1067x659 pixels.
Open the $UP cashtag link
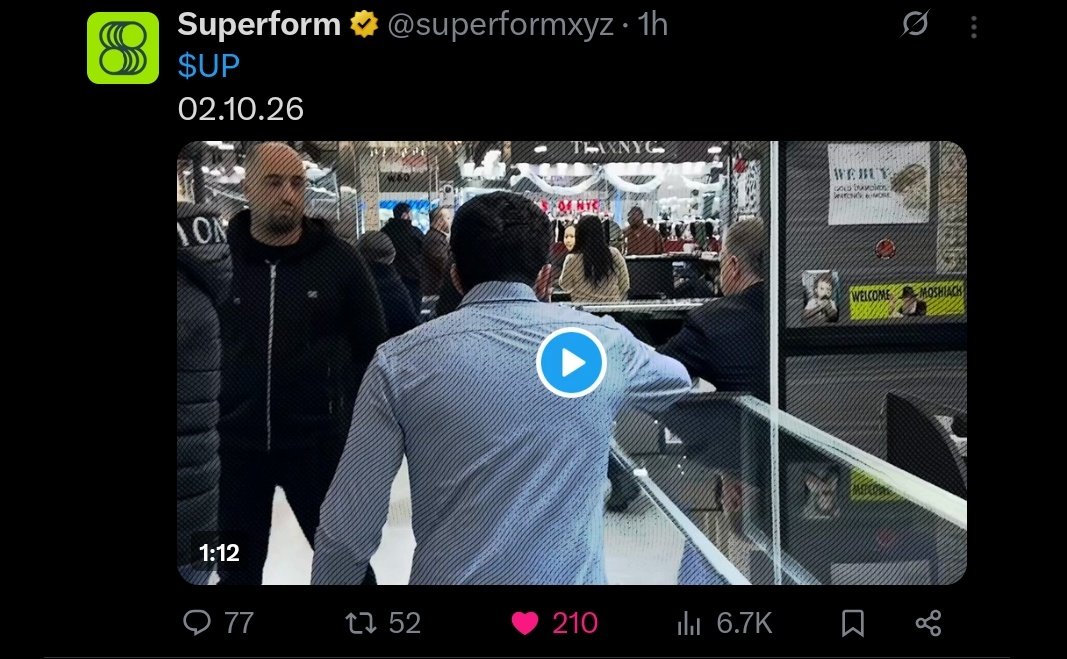(209, 66)
